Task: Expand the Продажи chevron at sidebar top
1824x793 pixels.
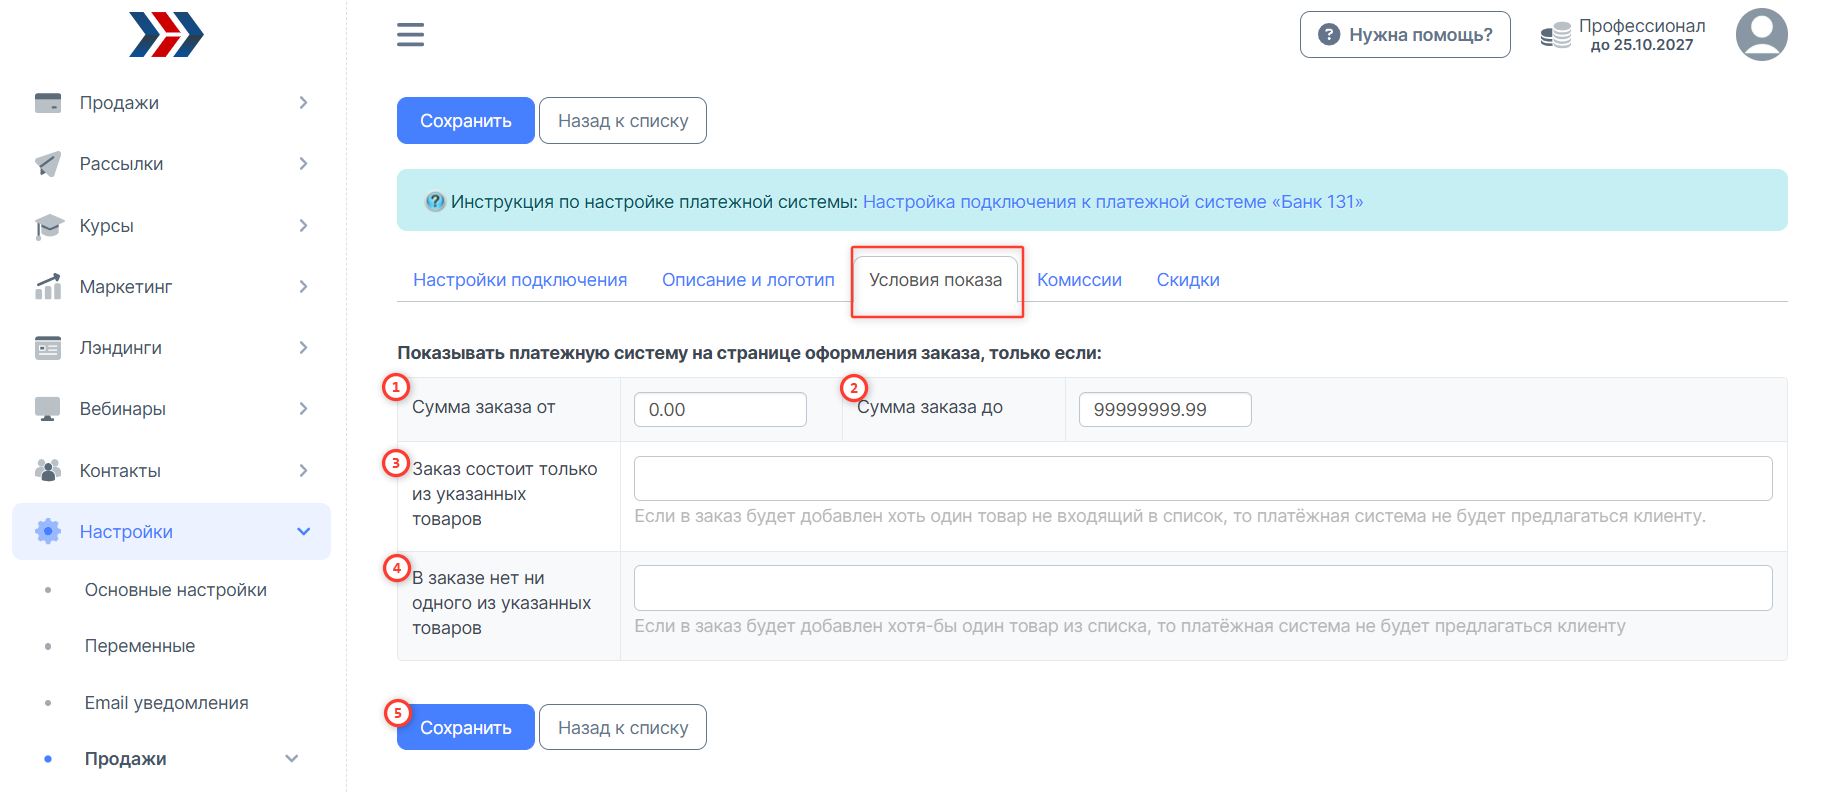Action: tap(303, 103)
